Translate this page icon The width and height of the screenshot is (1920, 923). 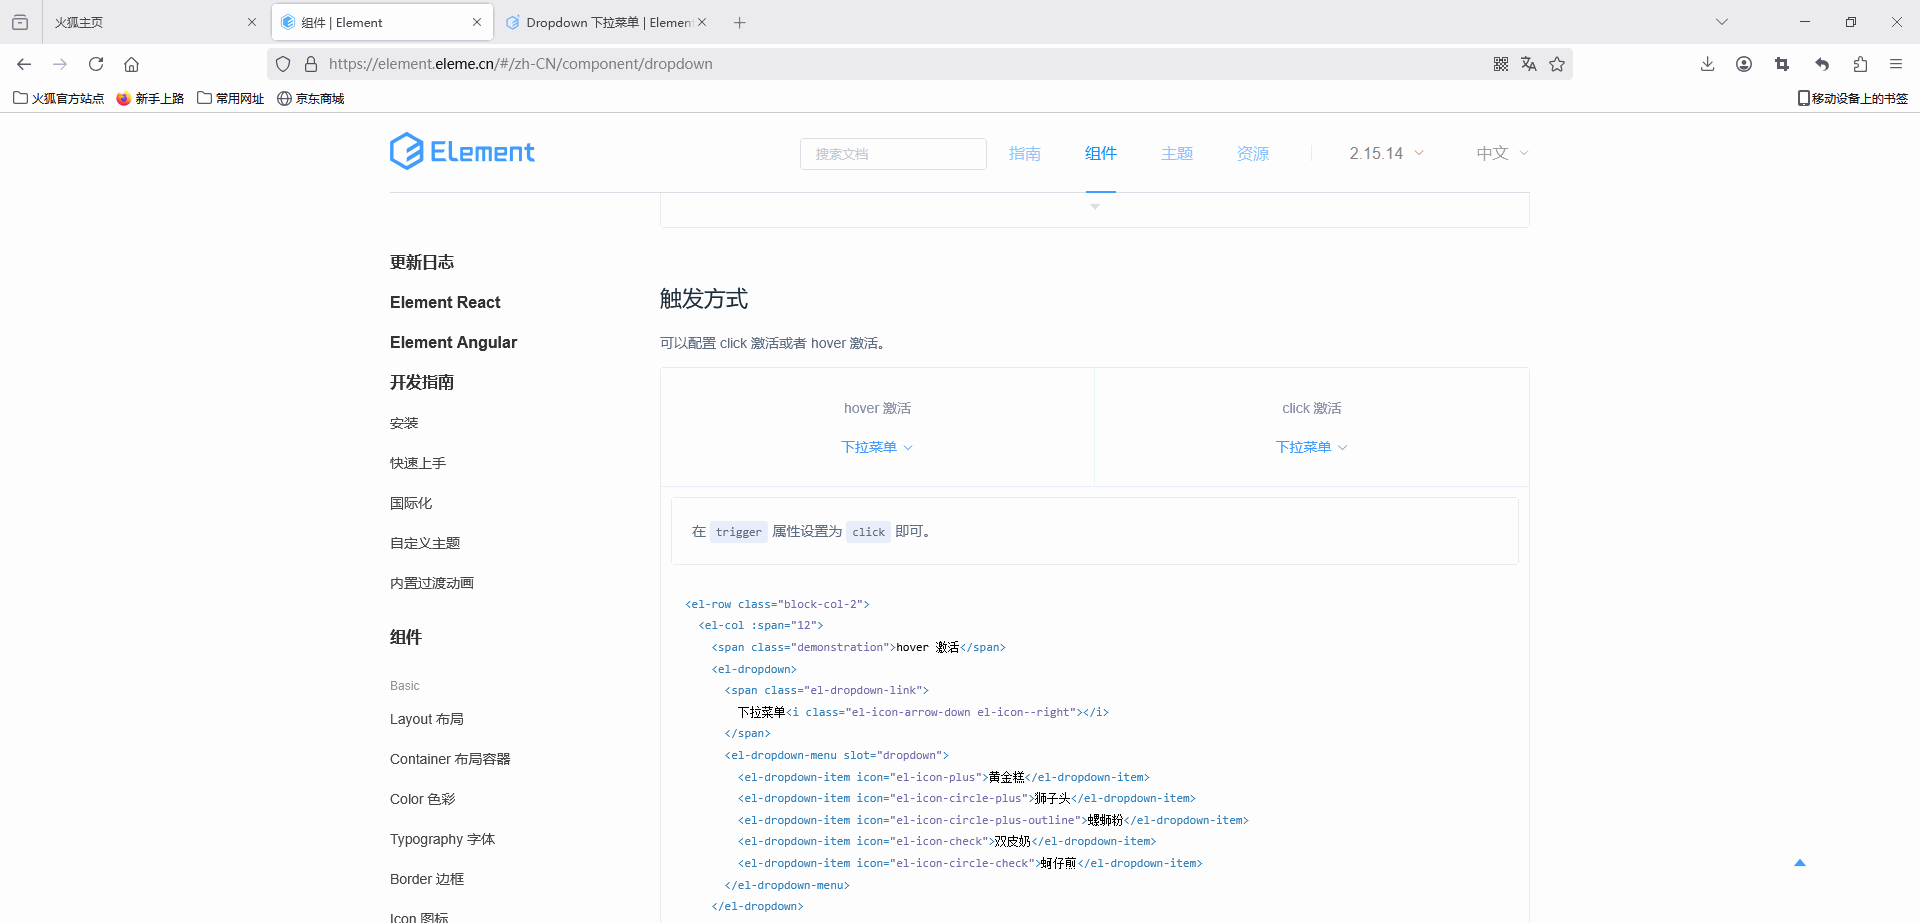[1529, 64]
